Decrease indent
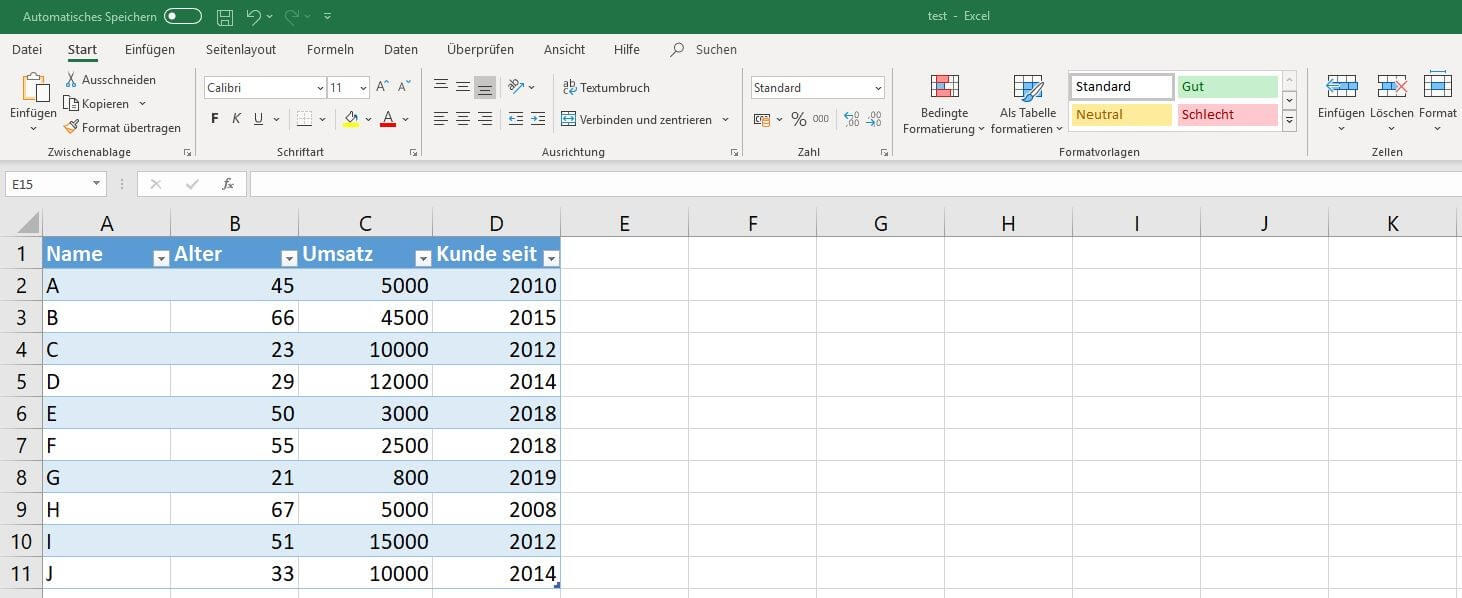1462x598 pixels. point(516,119)
